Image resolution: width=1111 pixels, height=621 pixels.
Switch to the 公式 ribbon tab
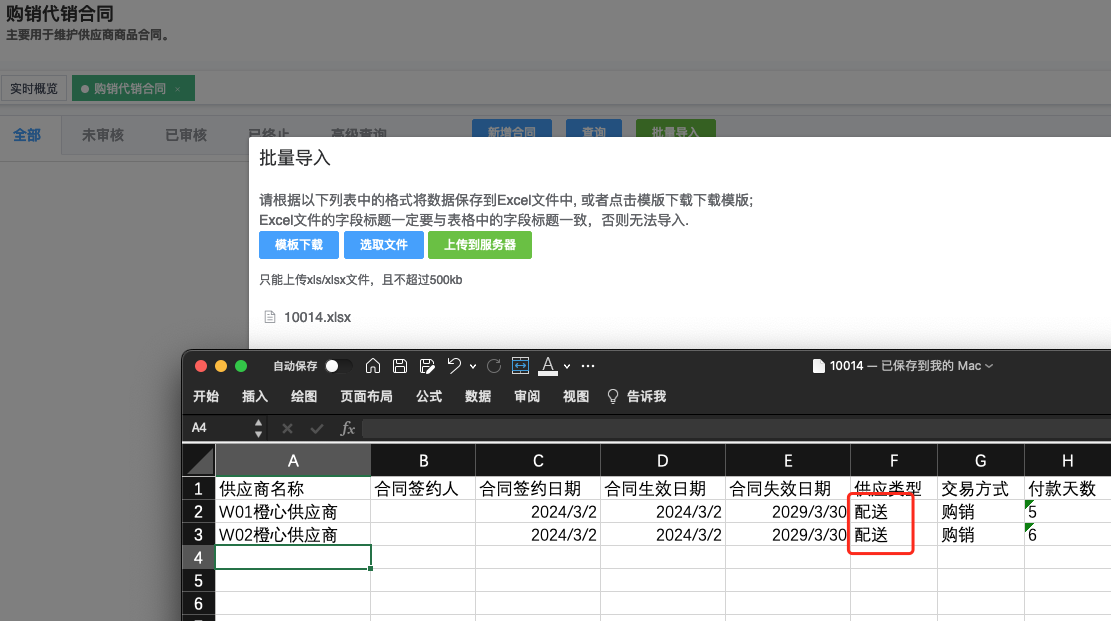[x=429, y=397]
